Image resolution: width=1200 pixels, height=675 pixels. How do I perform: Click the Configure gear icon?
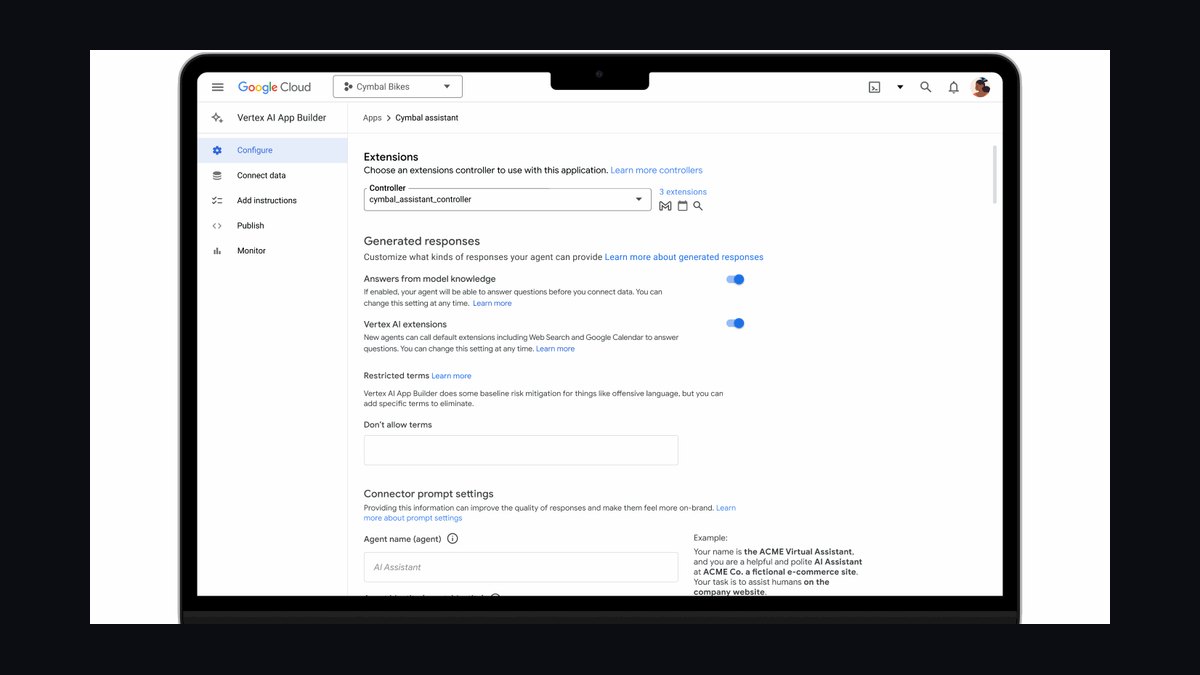pyautogui.click(x=217, y=150)
